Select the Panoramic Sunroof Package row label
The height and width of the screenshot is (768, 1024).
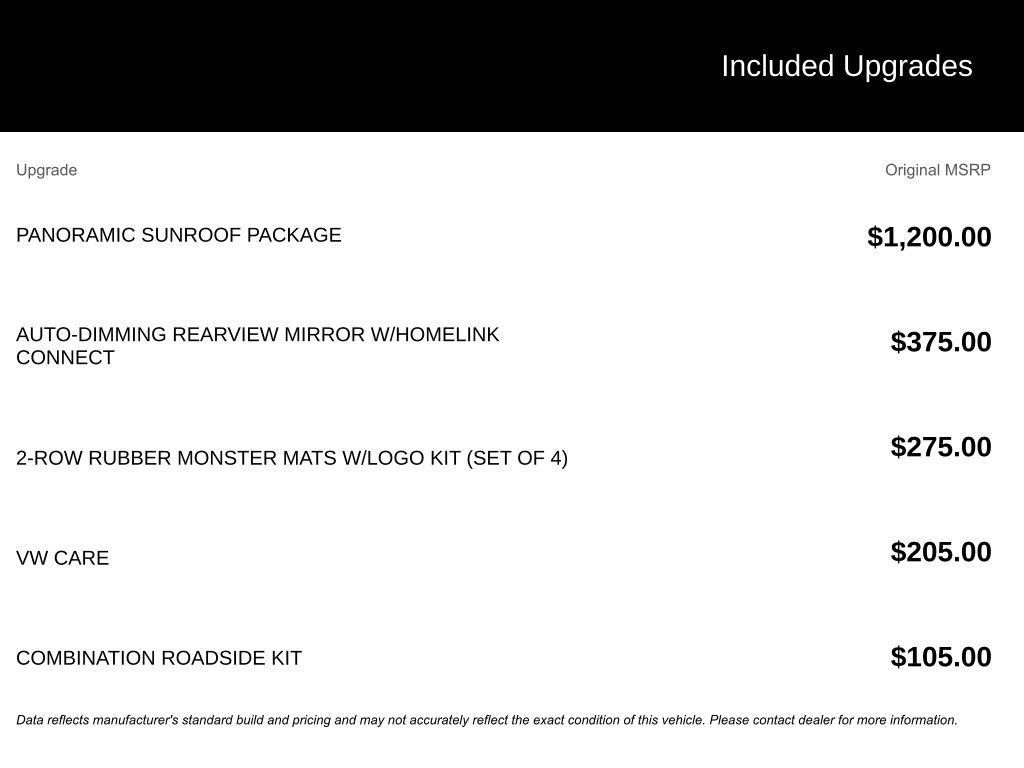[x=178, y=235]
